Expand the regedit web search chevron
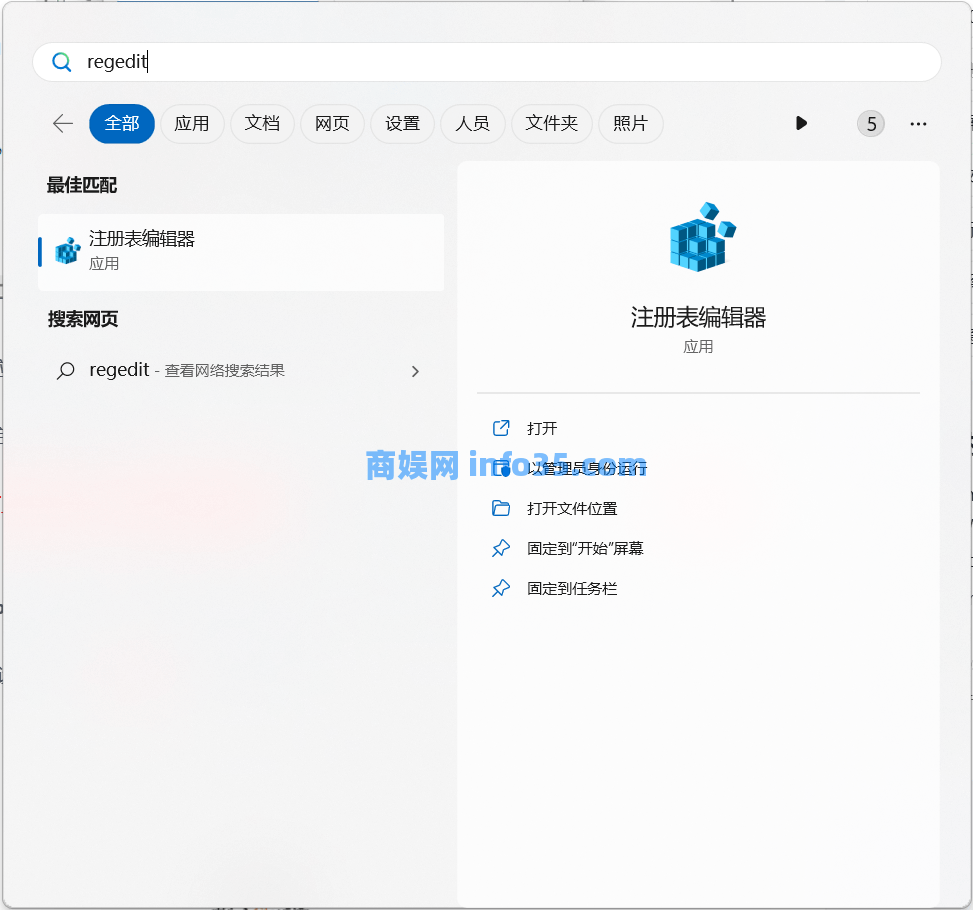The image size is (973, 910). (x=415, y=371)
